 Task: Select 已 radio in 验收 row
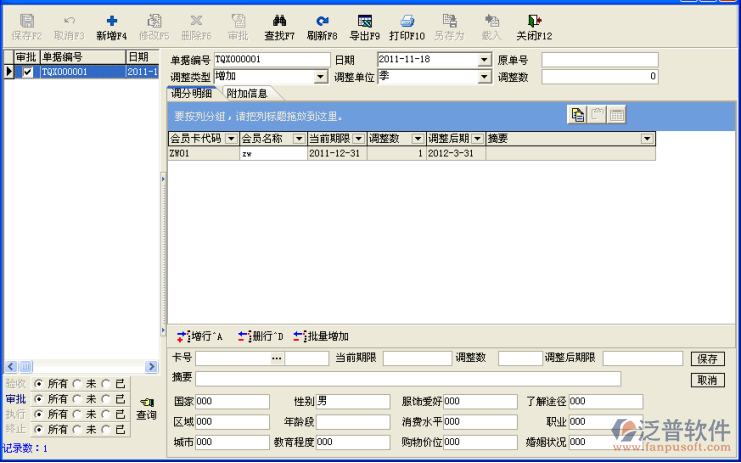pos(107,383)
